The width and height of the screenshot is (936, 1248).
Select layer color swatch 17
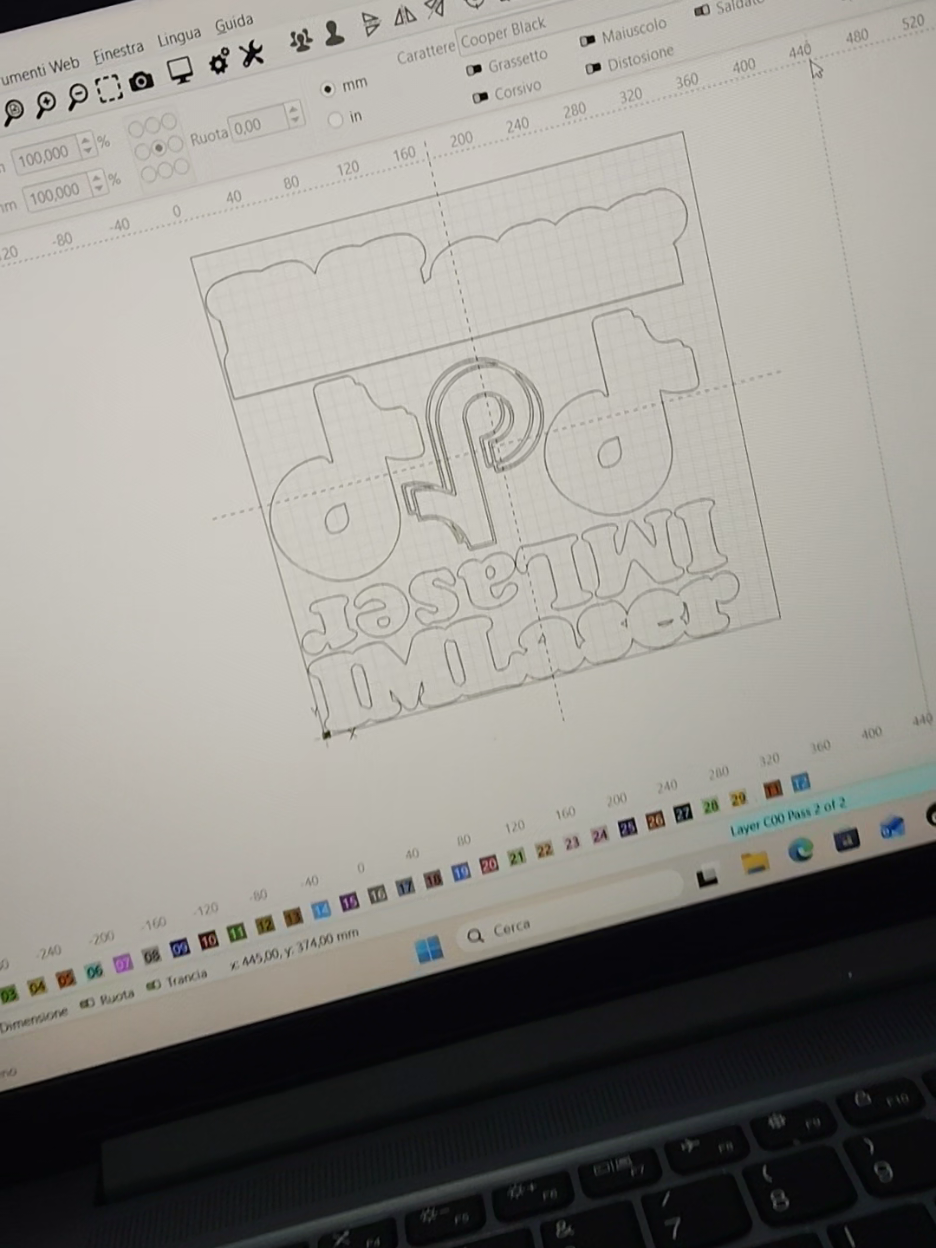click(x=405, y=887)
